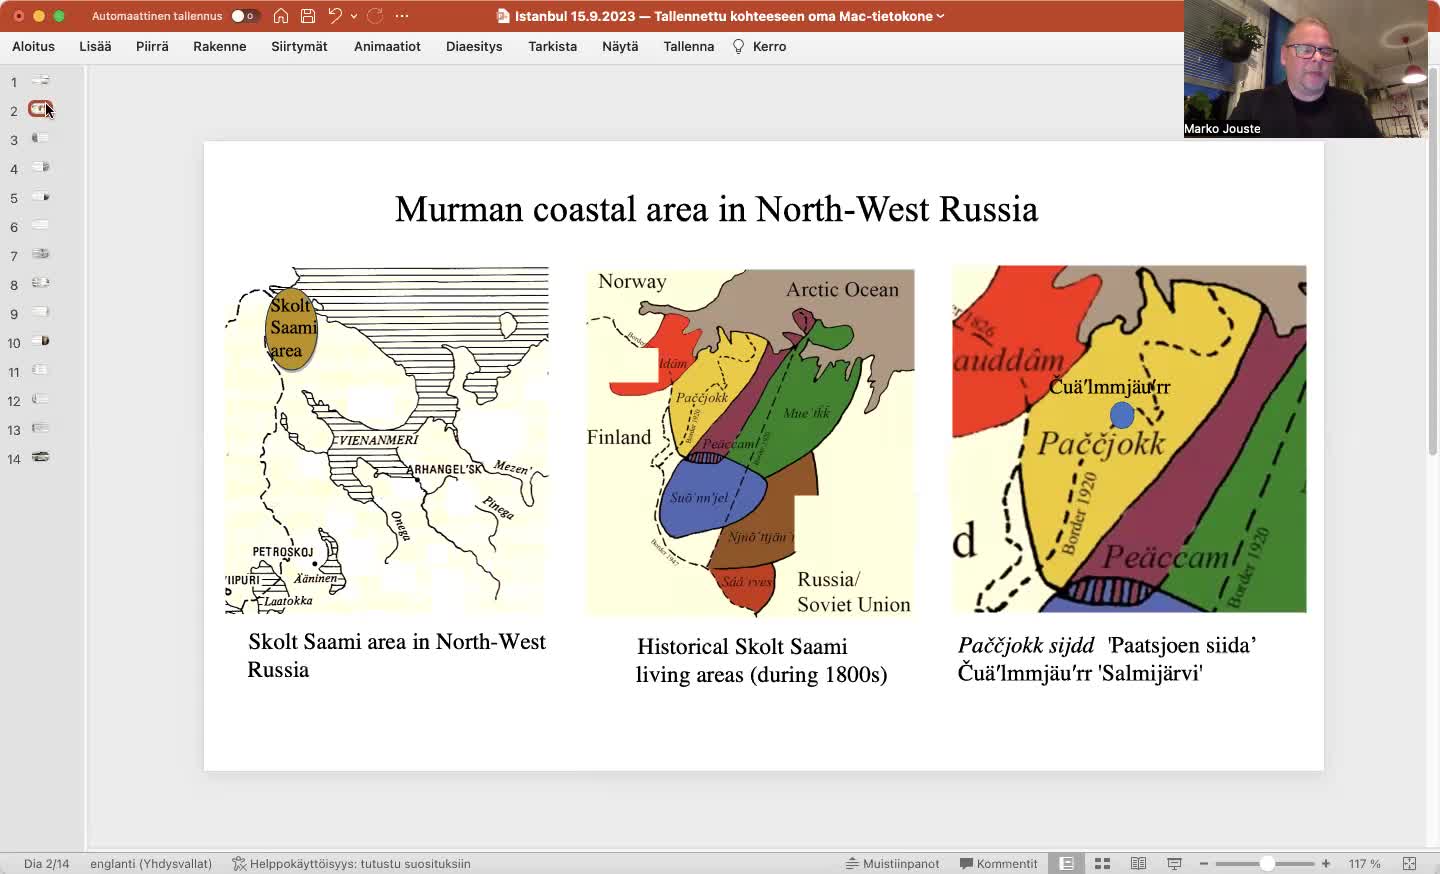Open the Aloitus ribbon tab

(33, 46)
